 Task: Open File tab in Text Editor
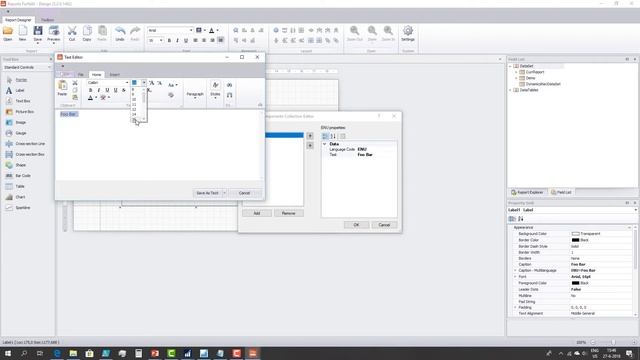coord(81,75)
